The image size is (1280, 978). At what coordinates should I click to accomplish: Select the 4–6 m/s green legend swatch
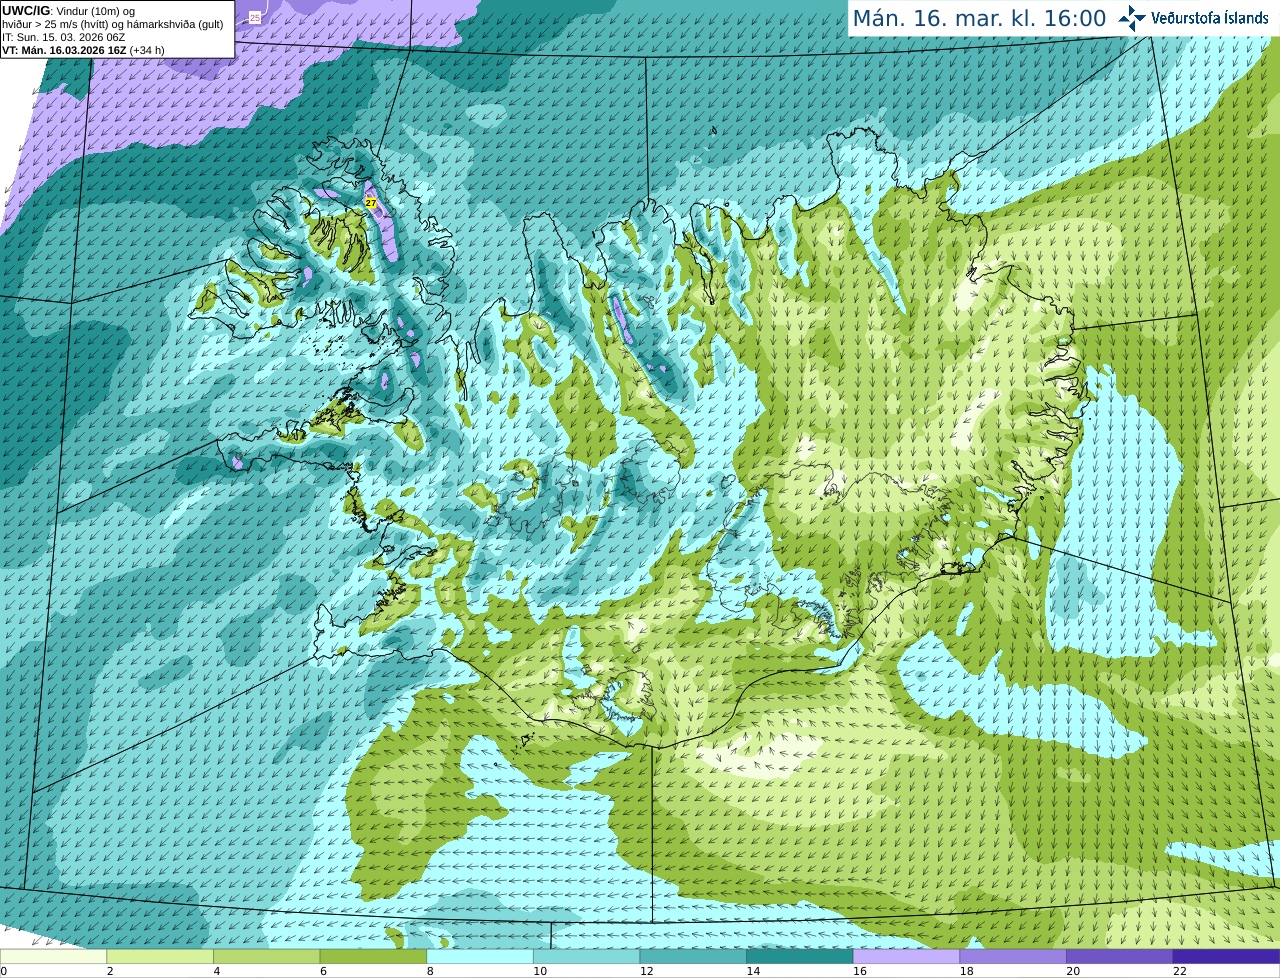pos(266,957)
